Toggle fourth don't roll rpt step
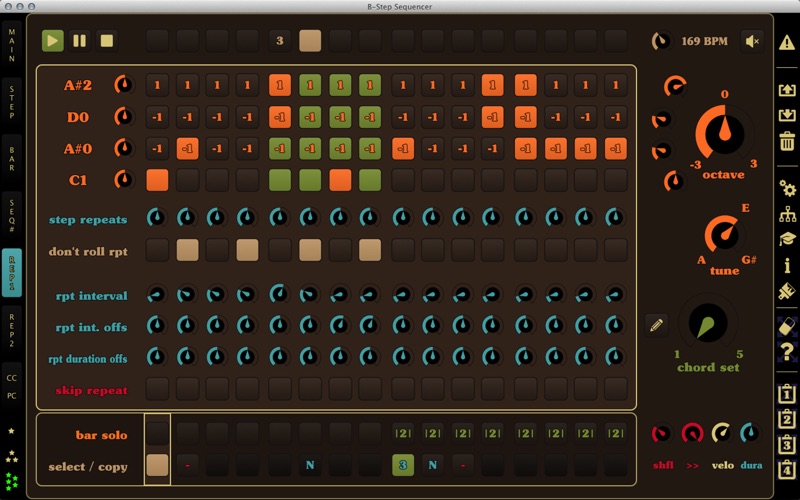The image size is (800, 500). click(x=247, y=251)
